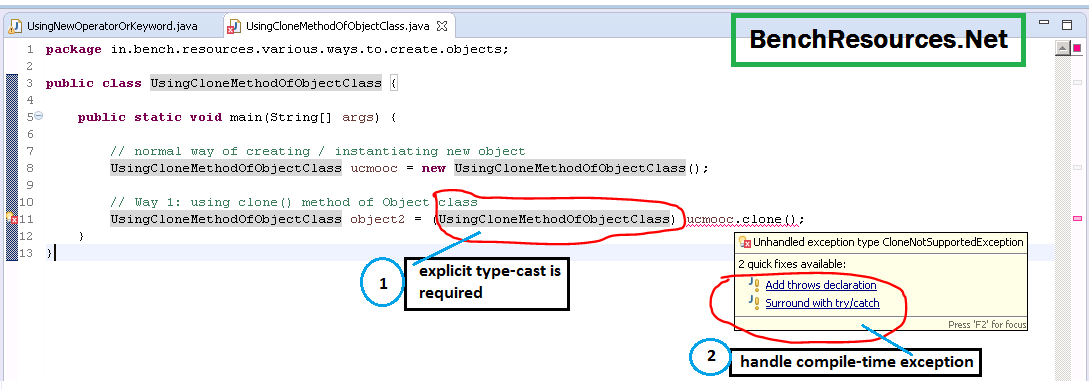Close the UsingCloneMethodOfObjectClass.java tab

coord(441,26)
